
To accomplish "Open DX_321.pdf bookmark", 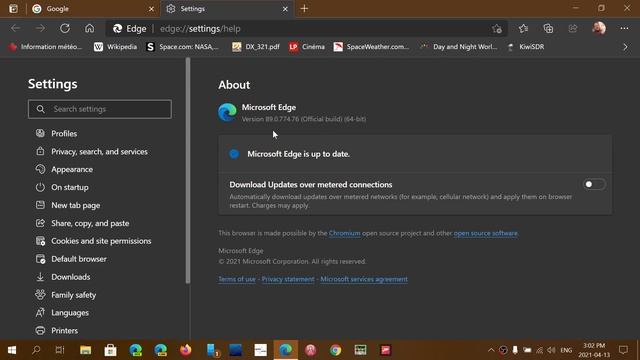I will tap(256, 47).
